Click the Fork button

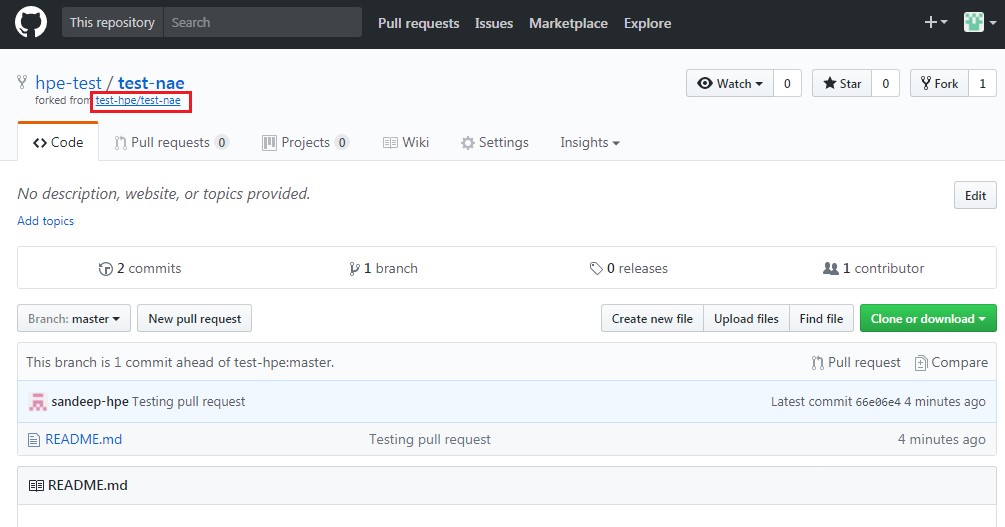(x=939, y=83)
